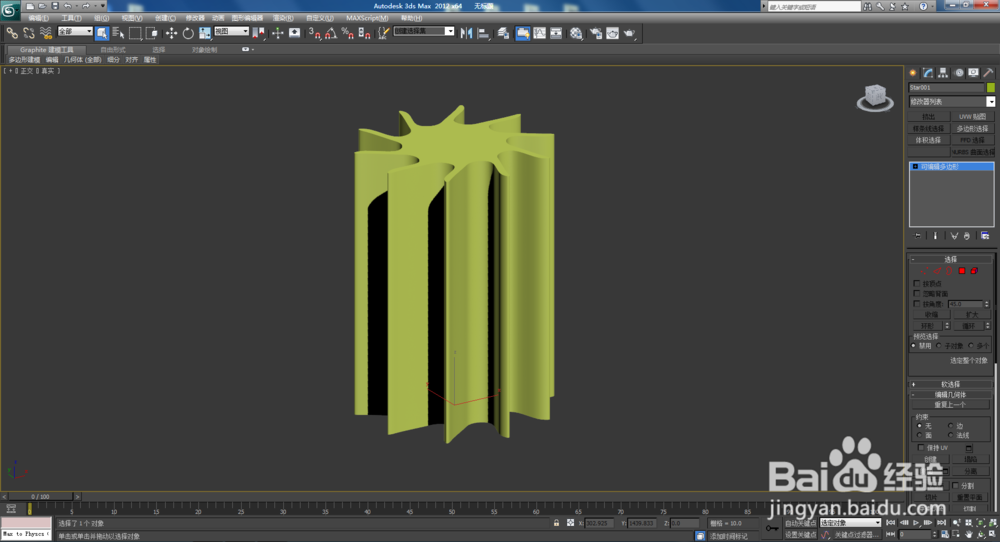This screenshot has width=1000, height=542.
Task: Select the Move transform tool
Action: (x=171, y=33)
